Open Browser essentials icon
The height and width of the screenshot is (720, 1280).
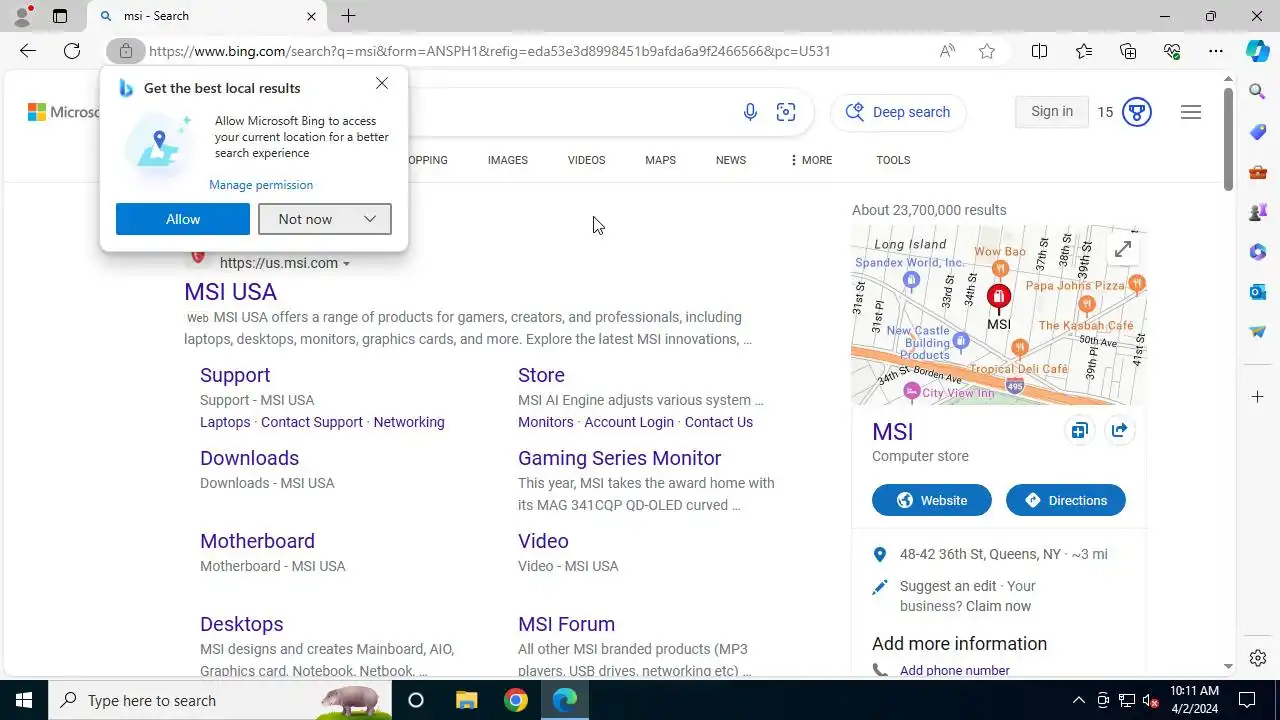coord(1172,51)
